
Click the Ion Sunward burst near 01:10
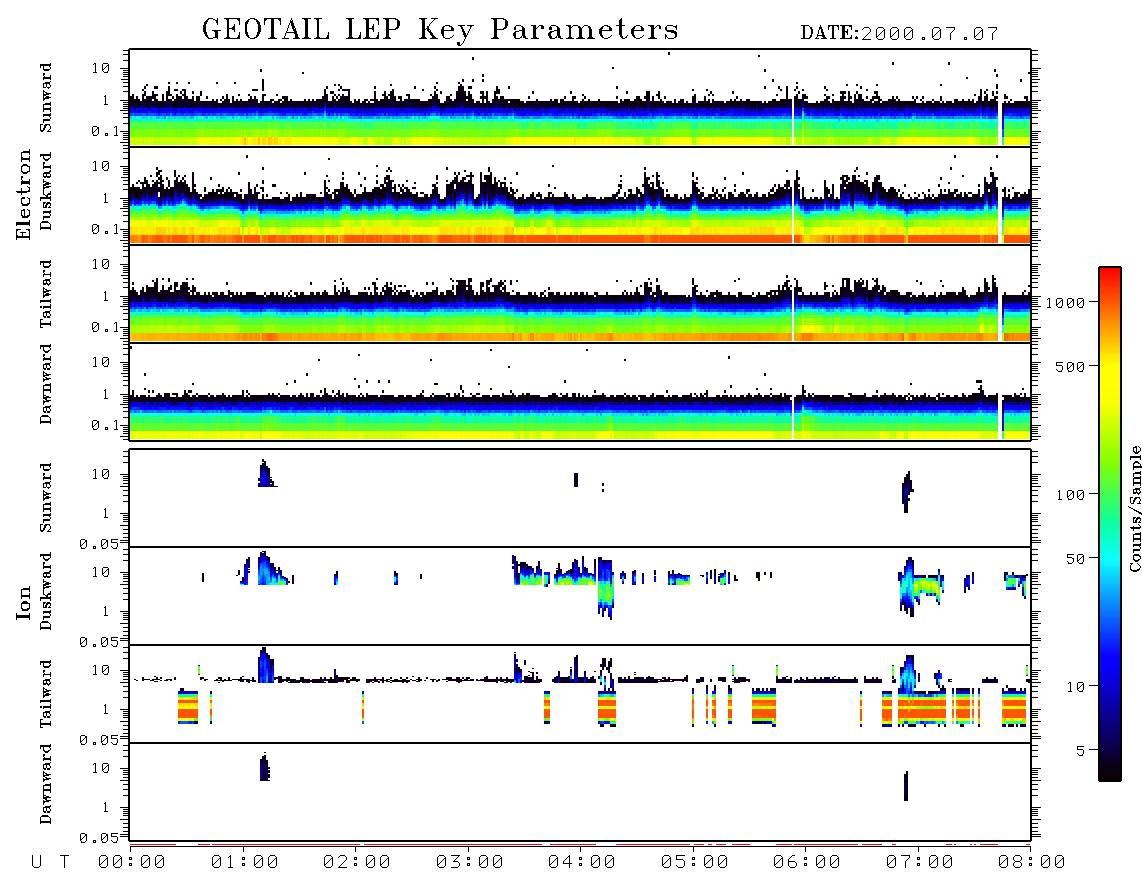[x=266, y=474]
